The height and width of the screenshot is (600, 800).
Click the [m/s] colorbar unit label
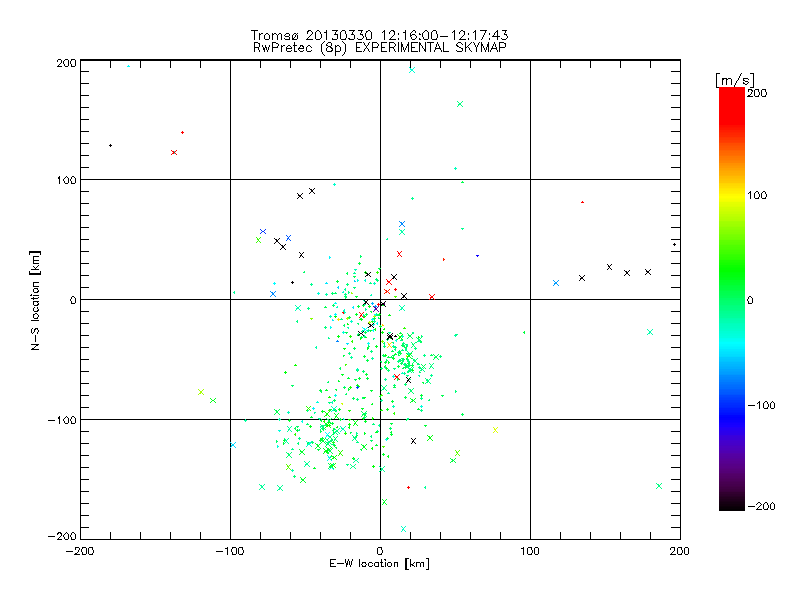click(734, 80)
